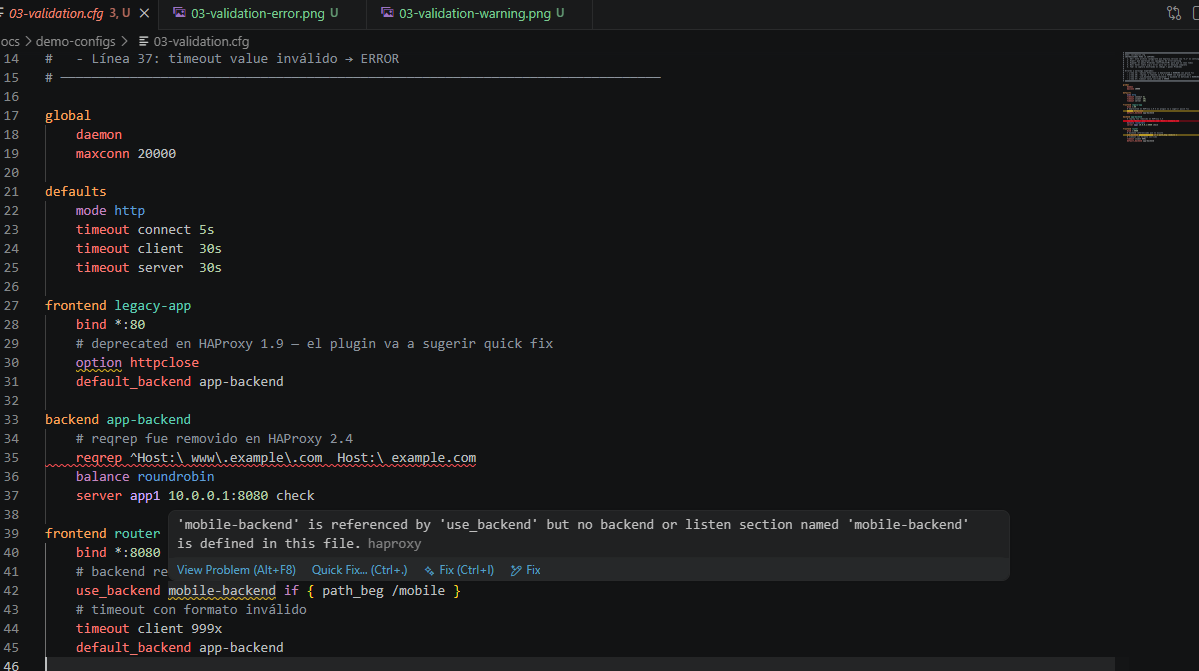Click line number 37 in the gutter
The width and height of the screenshot is (1199, 671).
click(x=13, y=495)
